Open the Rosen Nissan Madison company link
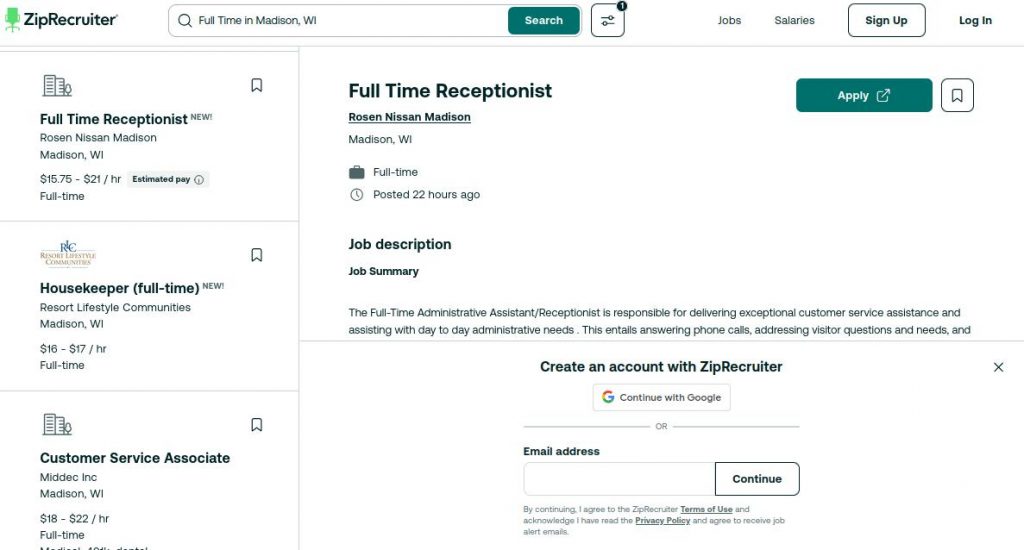Viewport: 1024px width, 550px height. point(409,117)
